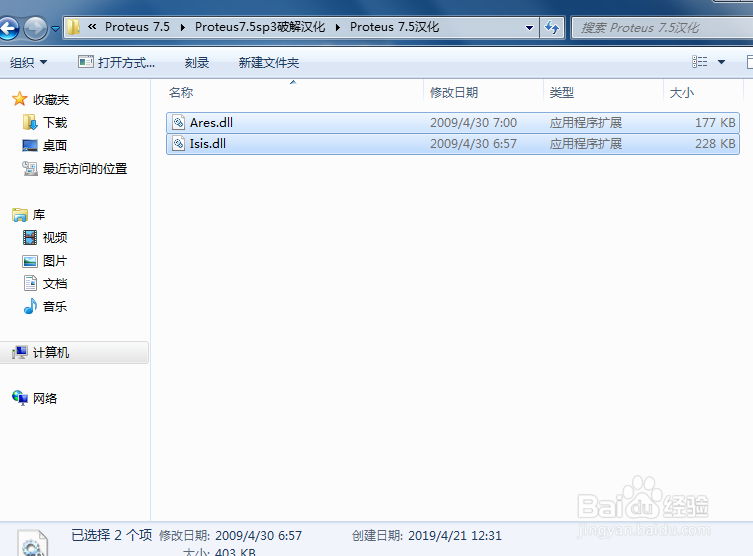Image resolution: width=753 pixels, height=556 pixels.
Task: Open recent locations dropdown arrow
Action: coord(55,29)
